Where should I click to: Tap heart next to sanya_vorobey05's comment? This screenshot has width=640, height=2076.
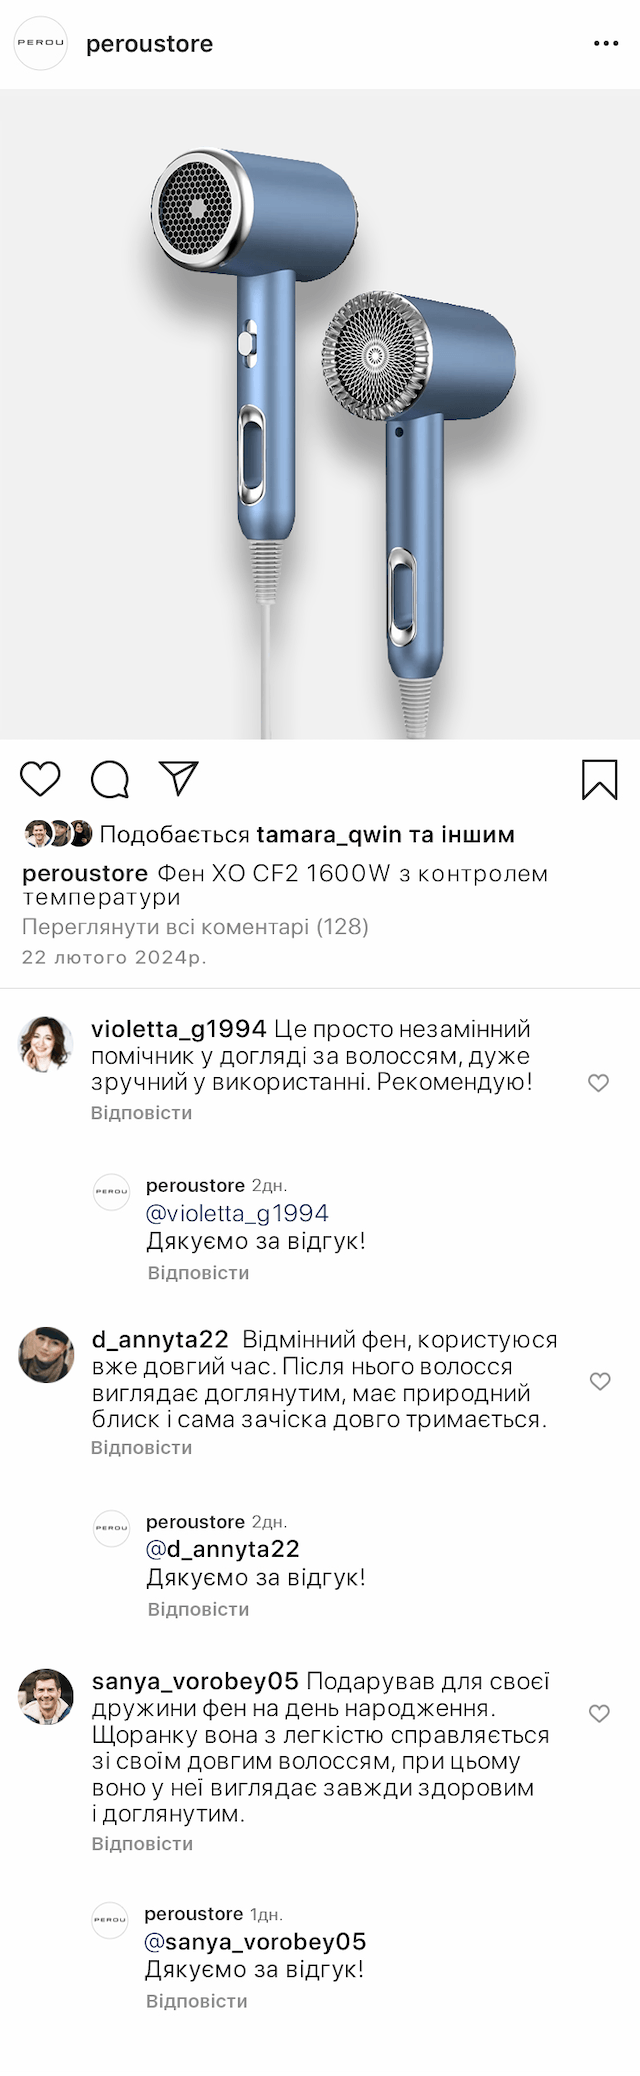pos(599,1714)
